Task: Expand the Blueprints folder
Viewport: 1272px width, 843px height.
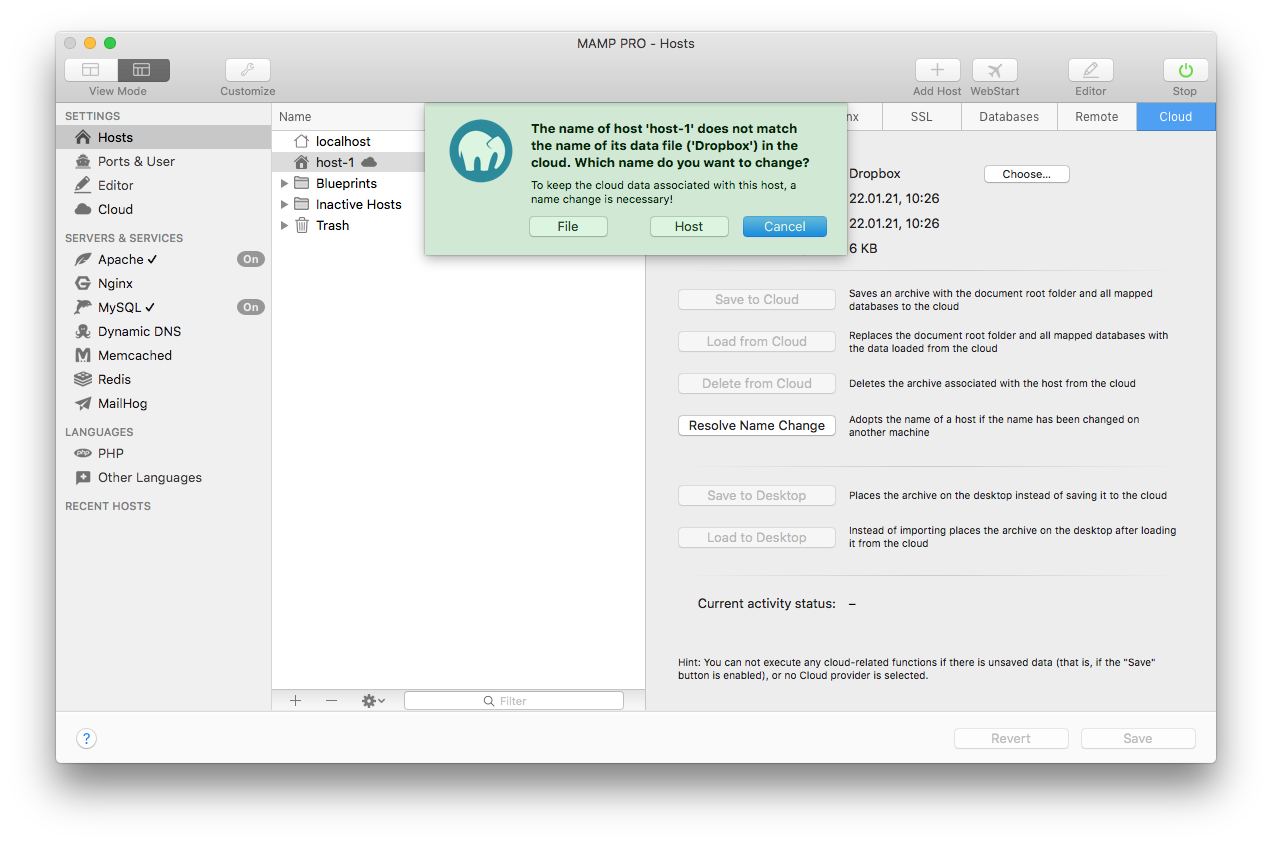Action: pos(285,183)
